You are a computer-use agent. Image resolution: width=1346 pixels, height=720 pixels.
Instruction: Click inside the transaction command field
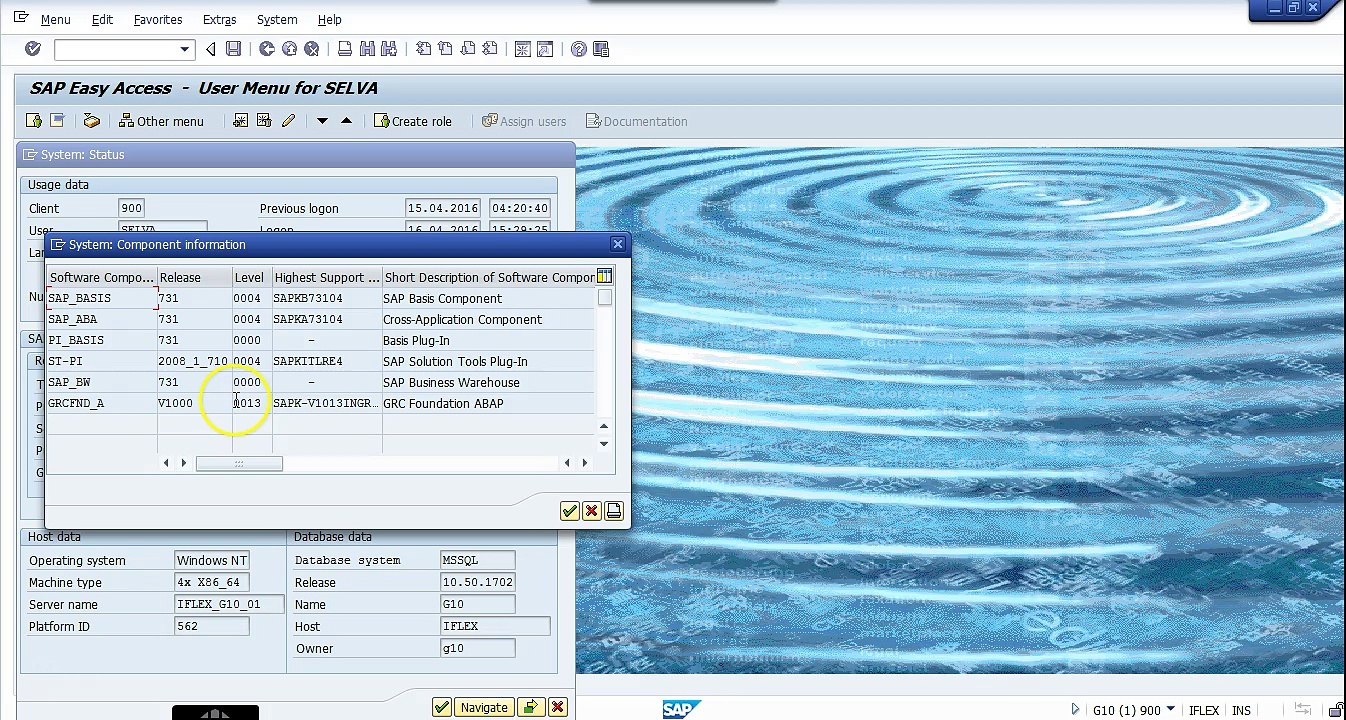[x=116, y=49]
